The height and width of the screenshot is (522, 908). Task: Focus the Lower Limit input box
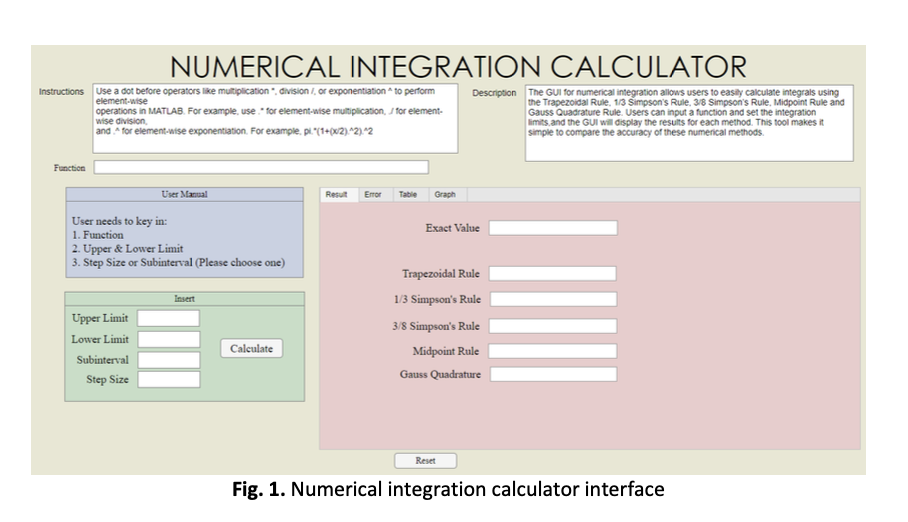point(168,340)
